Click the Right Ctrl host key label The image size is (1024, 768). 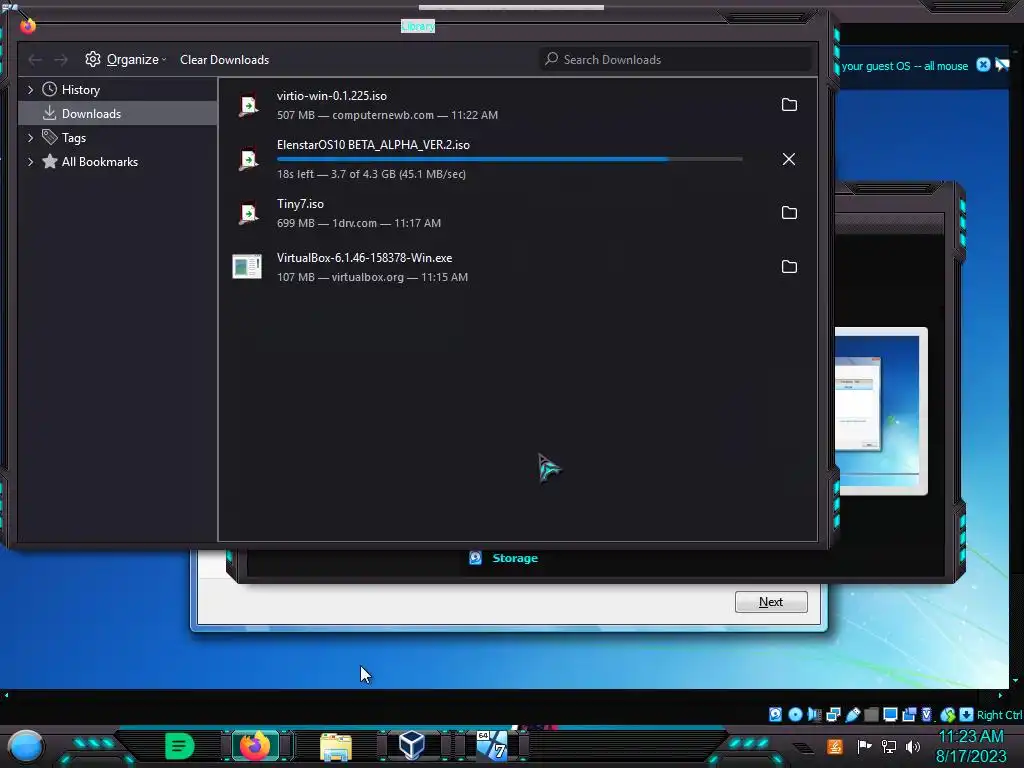pyautogui.click(x=1000, y=715)
